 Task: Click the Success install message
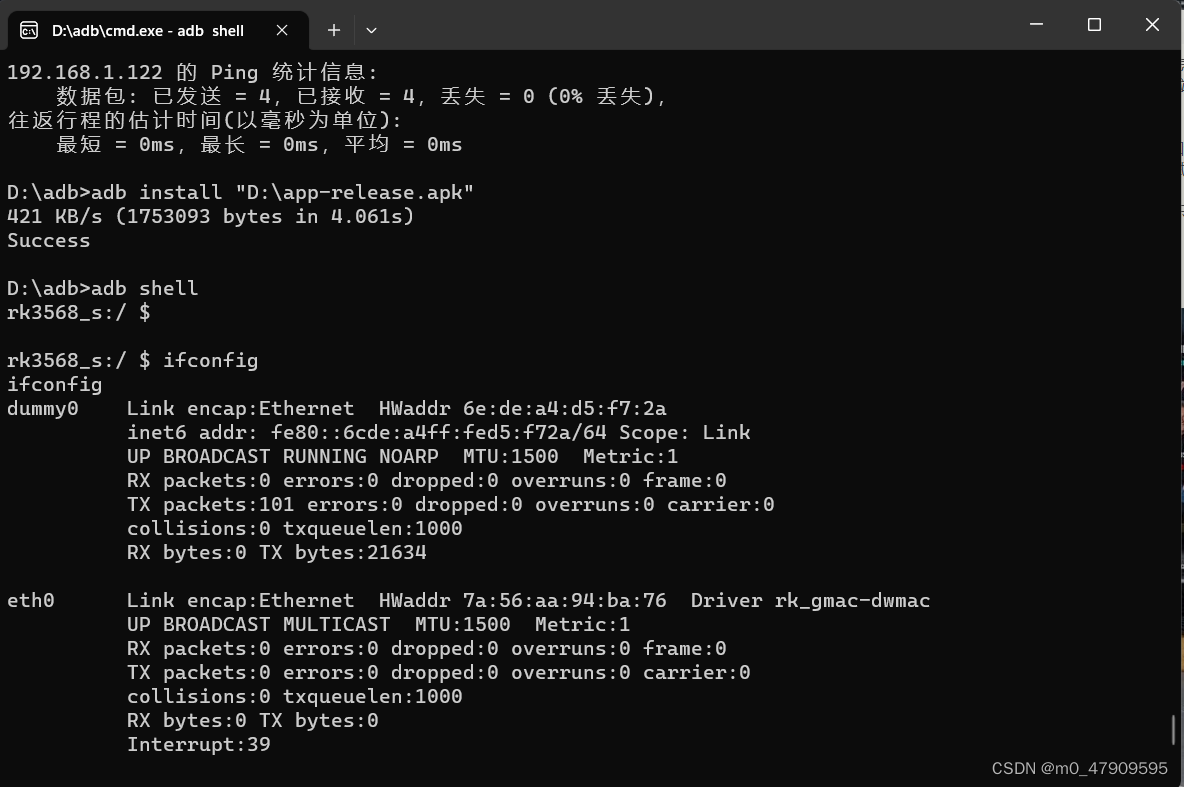coord(48,240)
